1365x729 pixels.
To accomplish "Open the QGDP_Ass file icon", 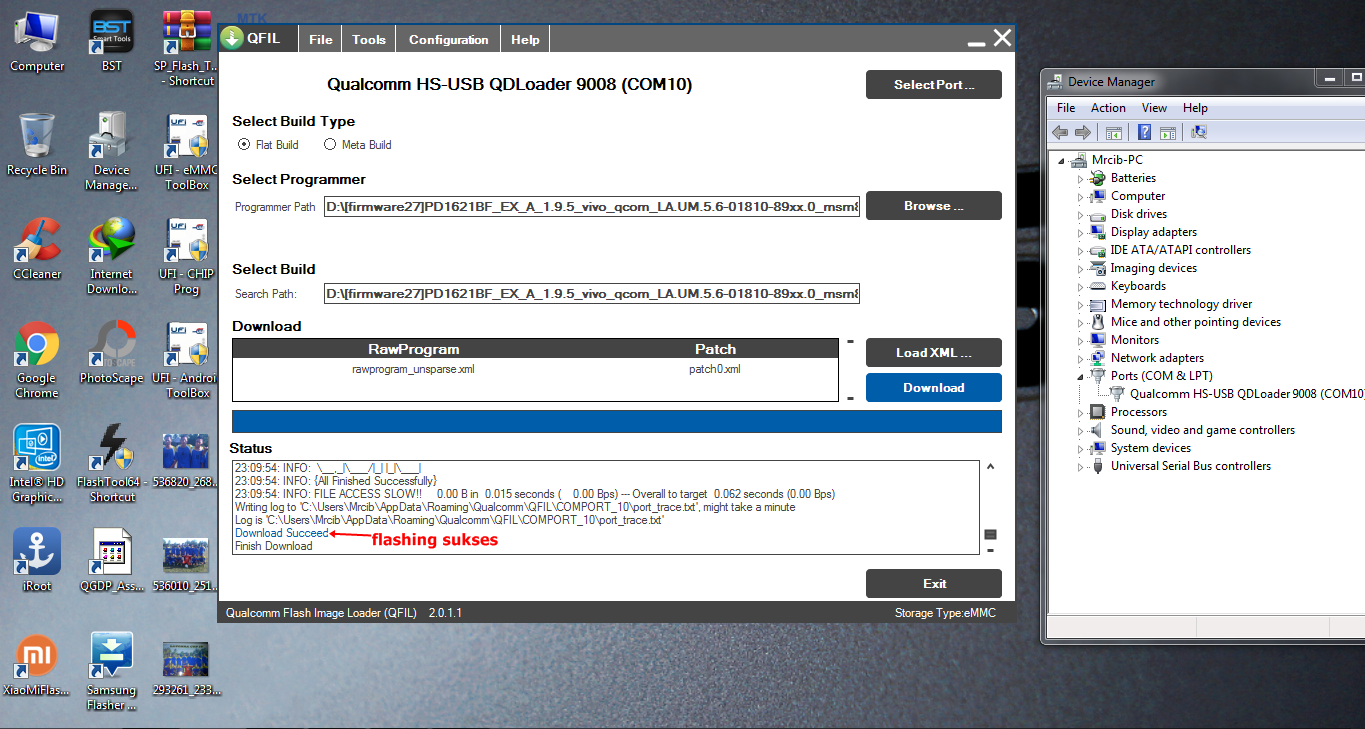I will tap(112, 561).
